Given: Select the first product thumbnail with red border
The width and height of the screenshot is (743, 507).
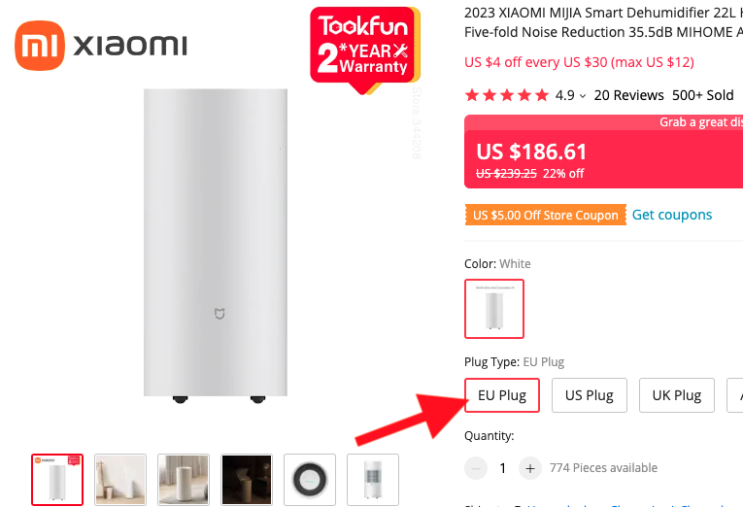Looking at the screenshot, I should click(x=58, y=480).
